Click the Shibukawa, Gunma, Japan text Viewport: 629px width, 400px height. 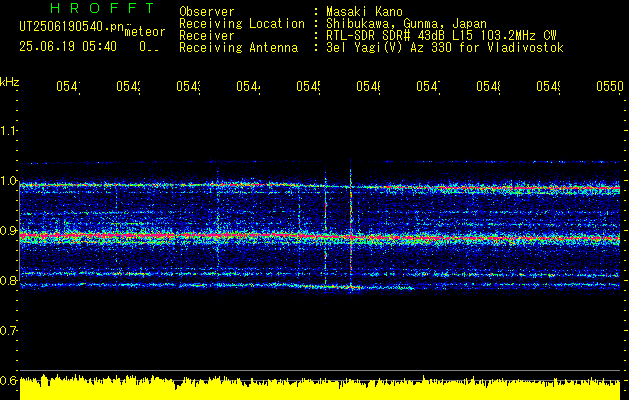pos(406,24)
